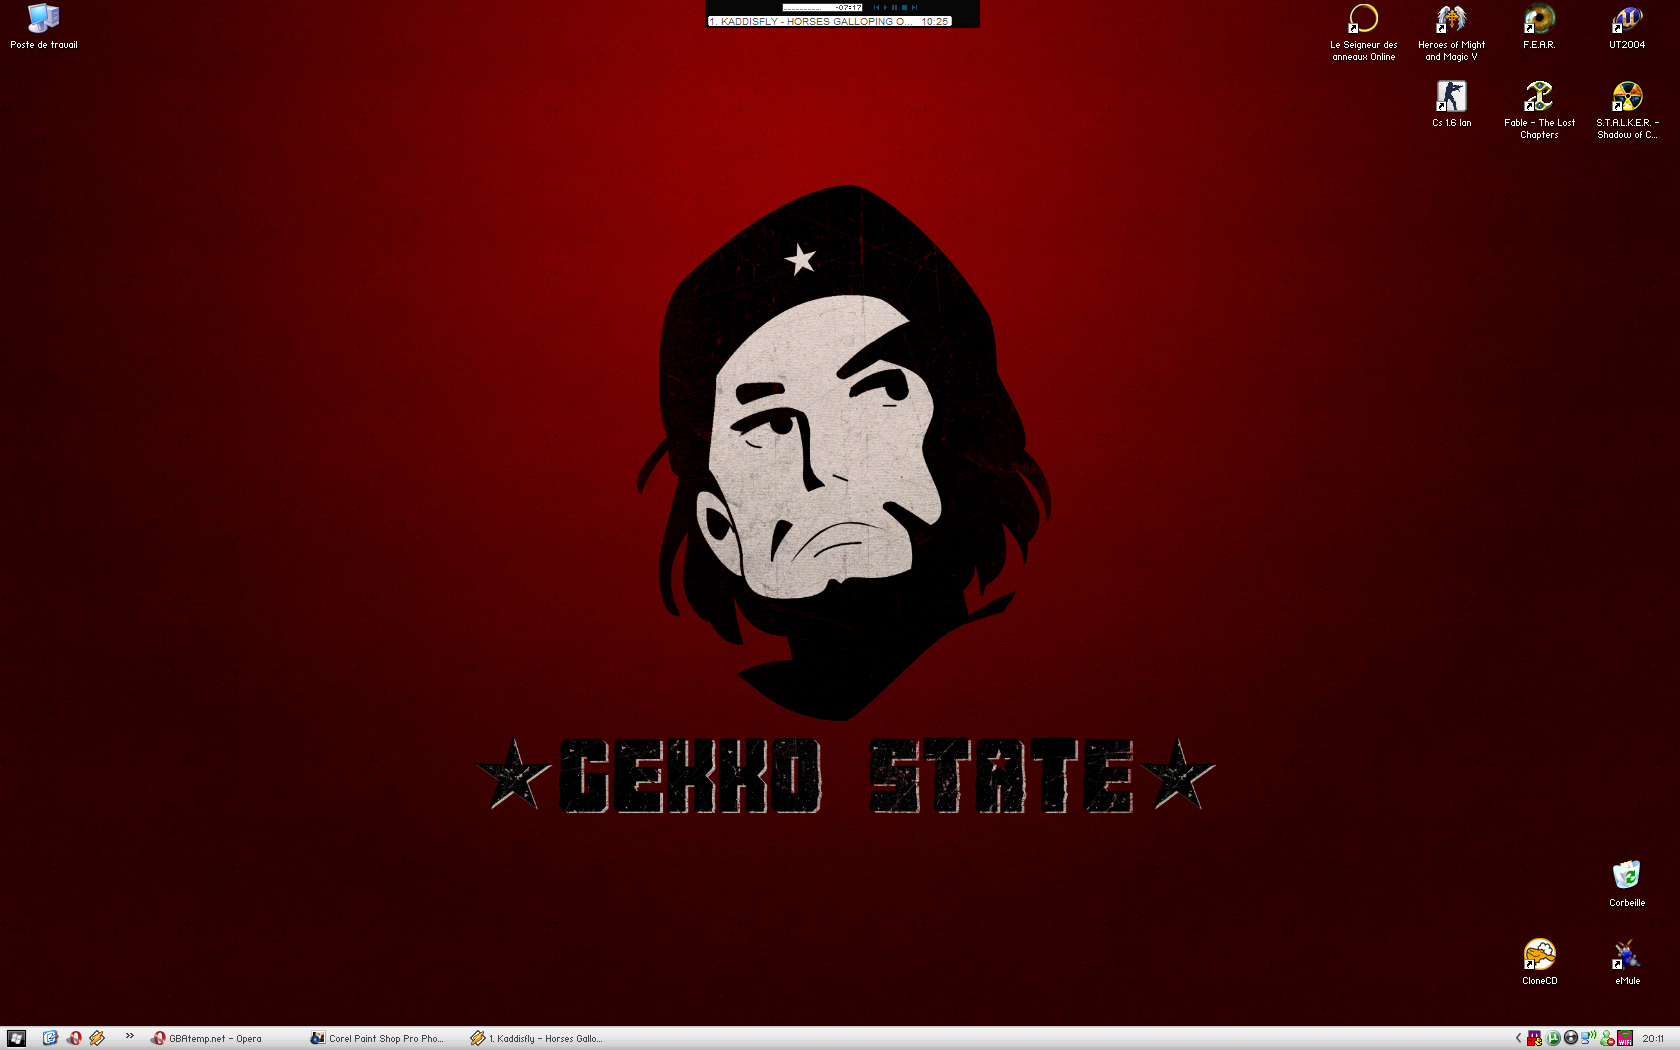Viewport: 1680px width, 1050px height.
Task: Click the Kaddisfly song title ticker
Action: pyautogui.click(x=829, y=21)
